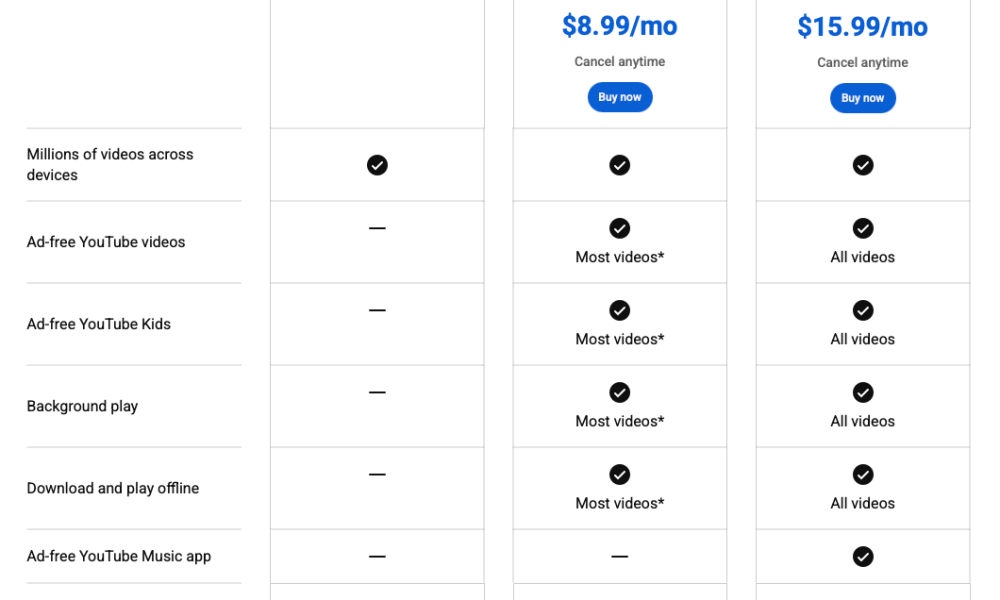Image resolution: width=1000 pixels, height=600 pixels.
Task: Select the Ad-free YouTube Kids feature label
Action: tap(99, 324)
